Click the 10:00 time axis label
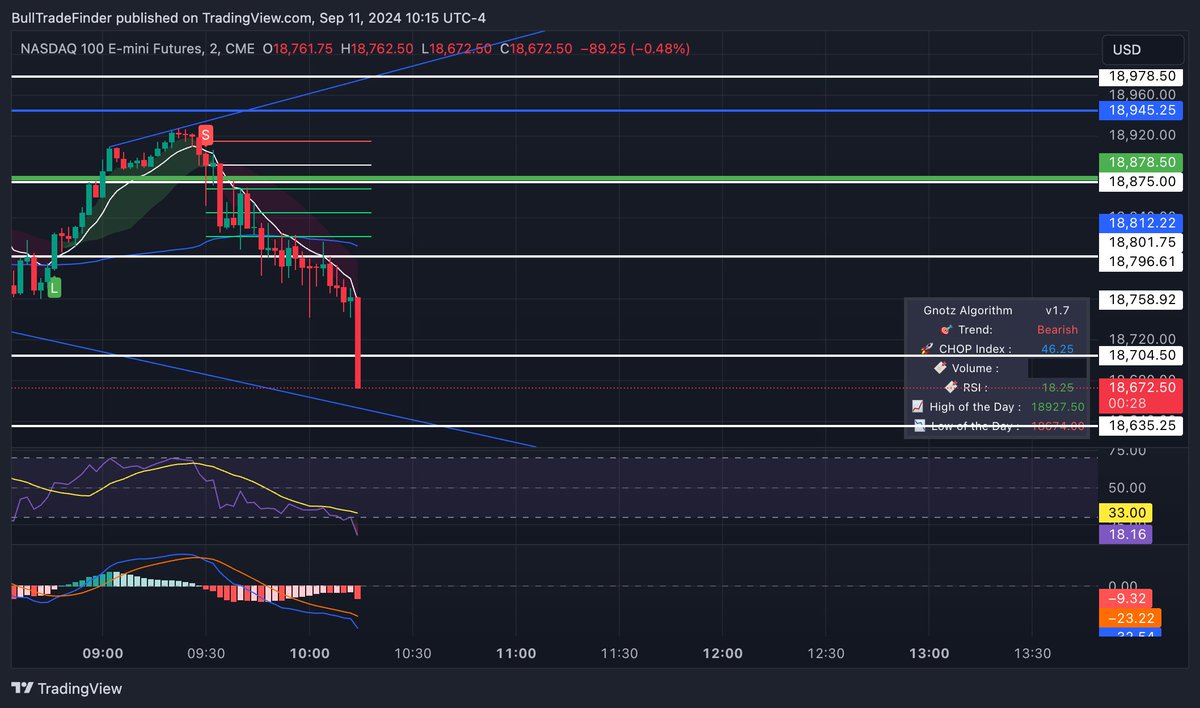1200x708 pixels. click(309, 653)
